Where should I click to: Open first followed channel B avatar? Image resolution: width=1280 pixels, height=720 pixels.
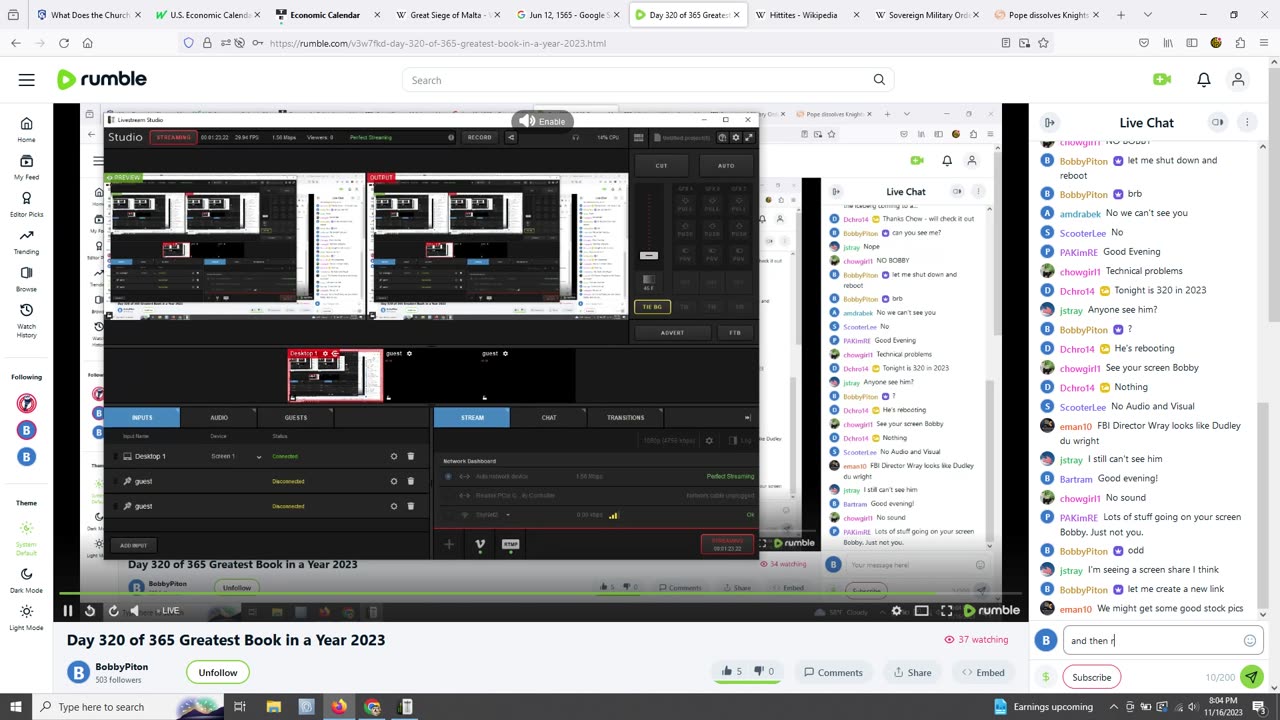pyautogui.click(x=26, y=430)
